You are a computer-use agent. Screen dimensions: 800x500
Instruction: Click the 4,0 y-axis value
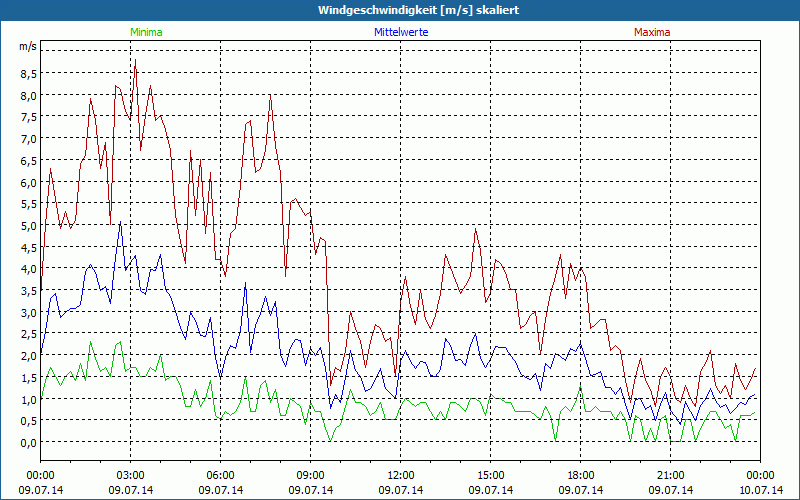tap(29, 269)
